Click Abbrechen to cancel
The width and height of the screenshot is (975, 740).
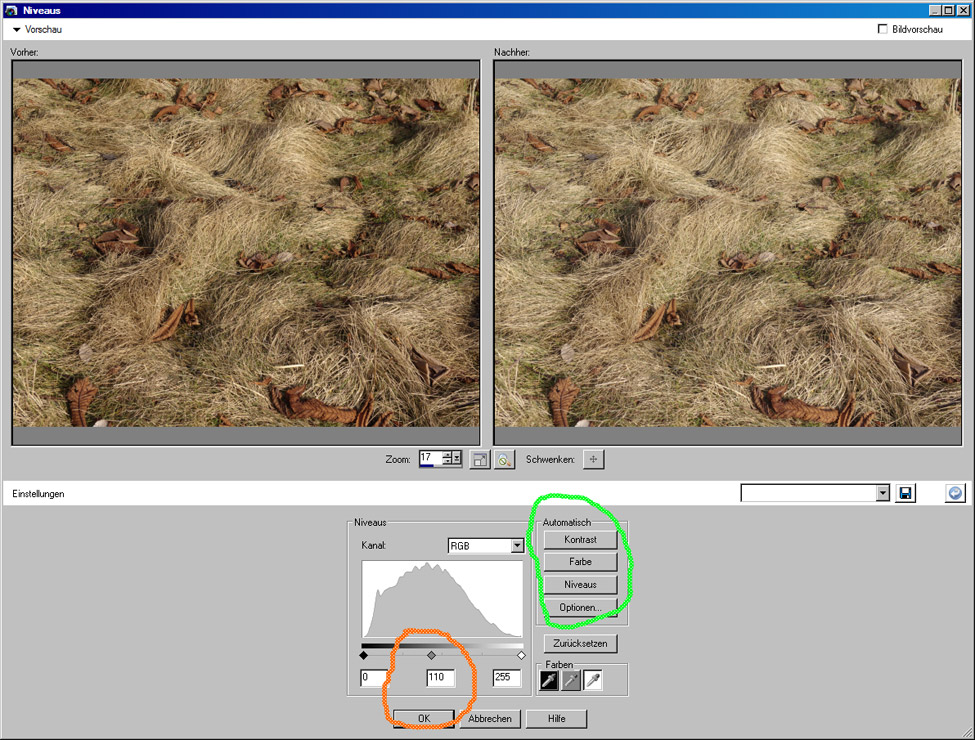[490, 718]
